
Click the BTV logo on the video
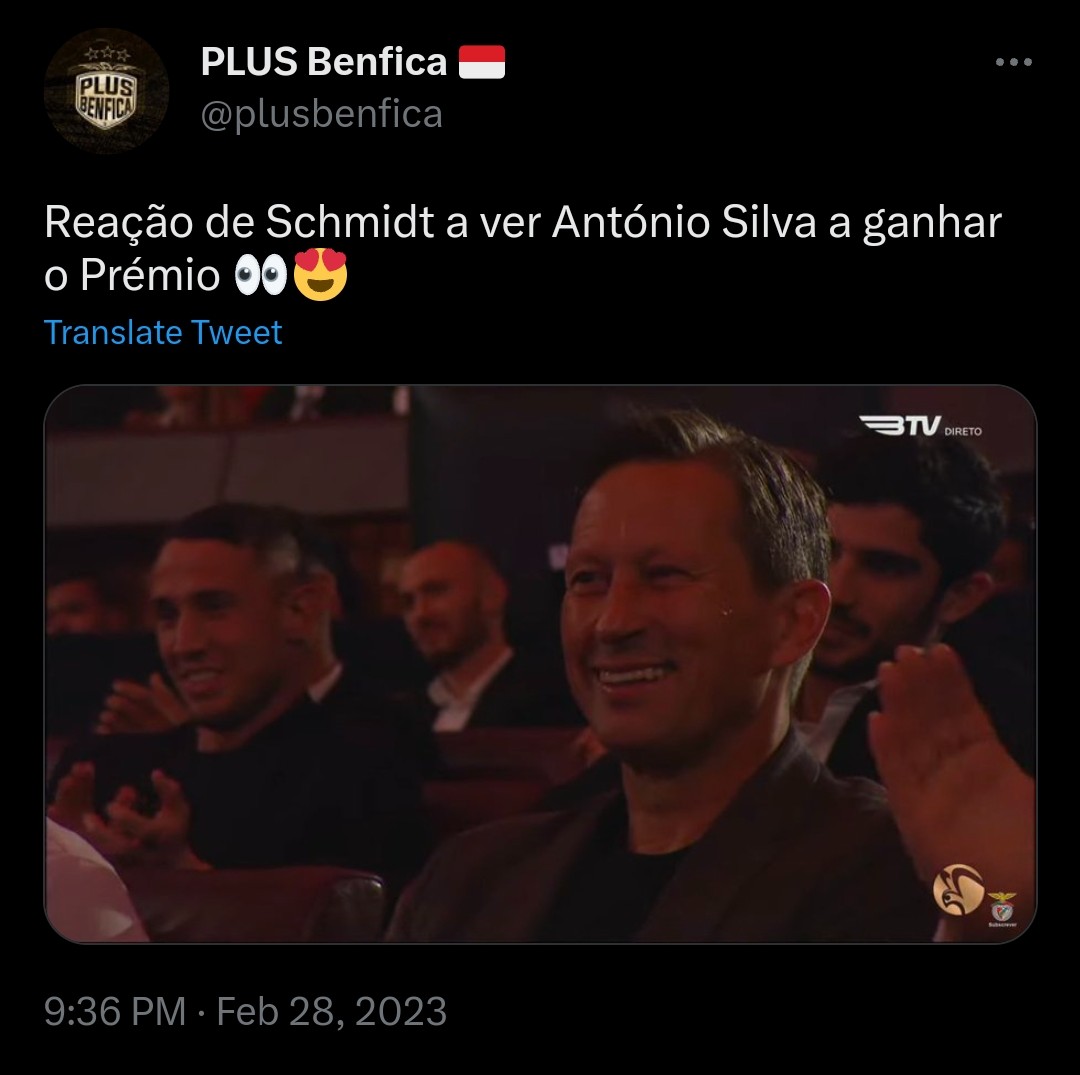[900, 425]
